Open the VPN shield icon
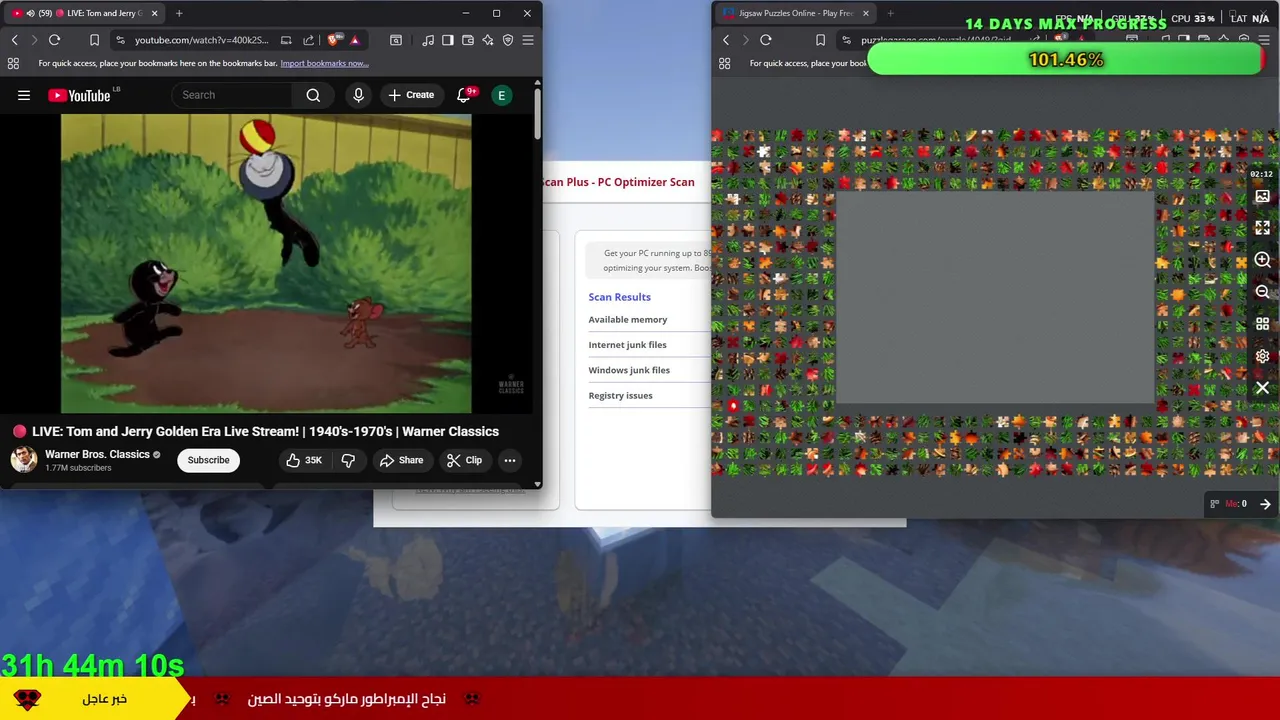 click(x=508, y=40)
